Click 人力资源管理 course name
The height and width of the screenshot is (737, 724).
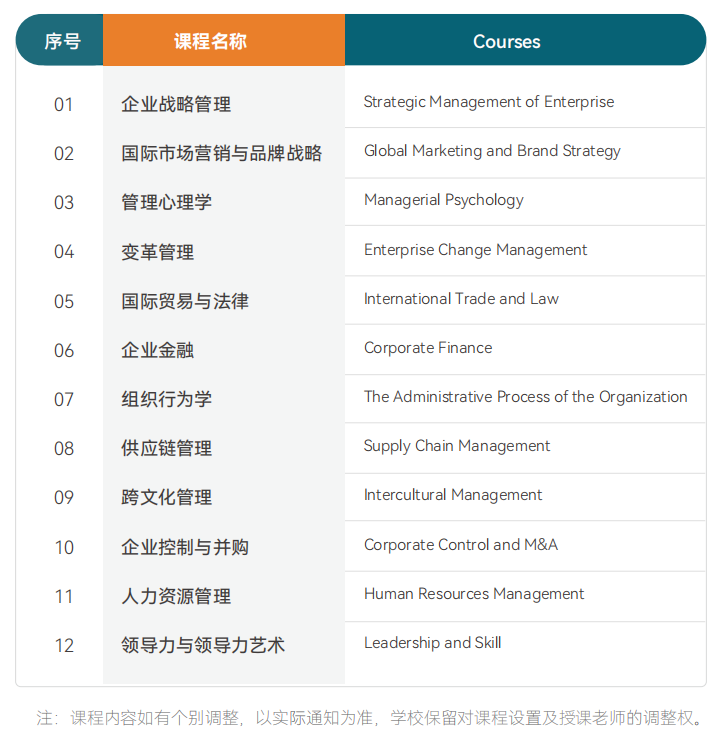click(176, 596)
